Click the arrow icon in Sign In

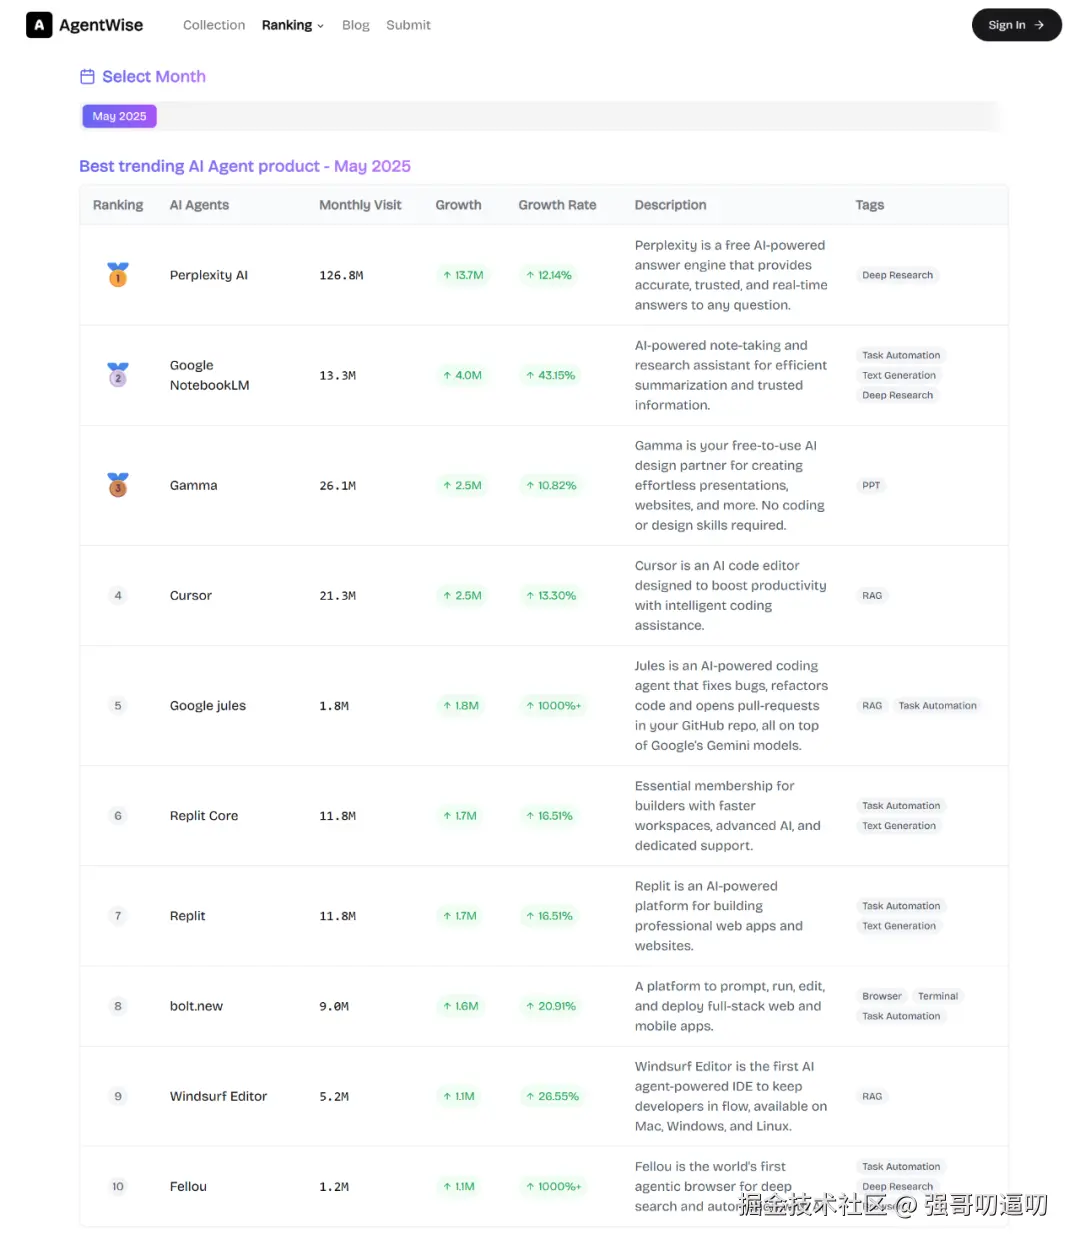(1040, 25)
